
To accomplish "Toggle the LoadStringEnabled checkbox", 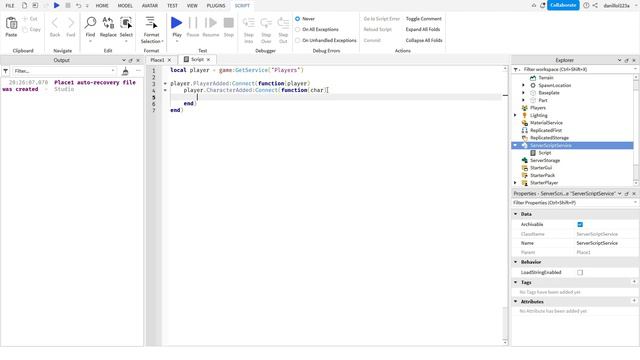I will pos(580,272).
